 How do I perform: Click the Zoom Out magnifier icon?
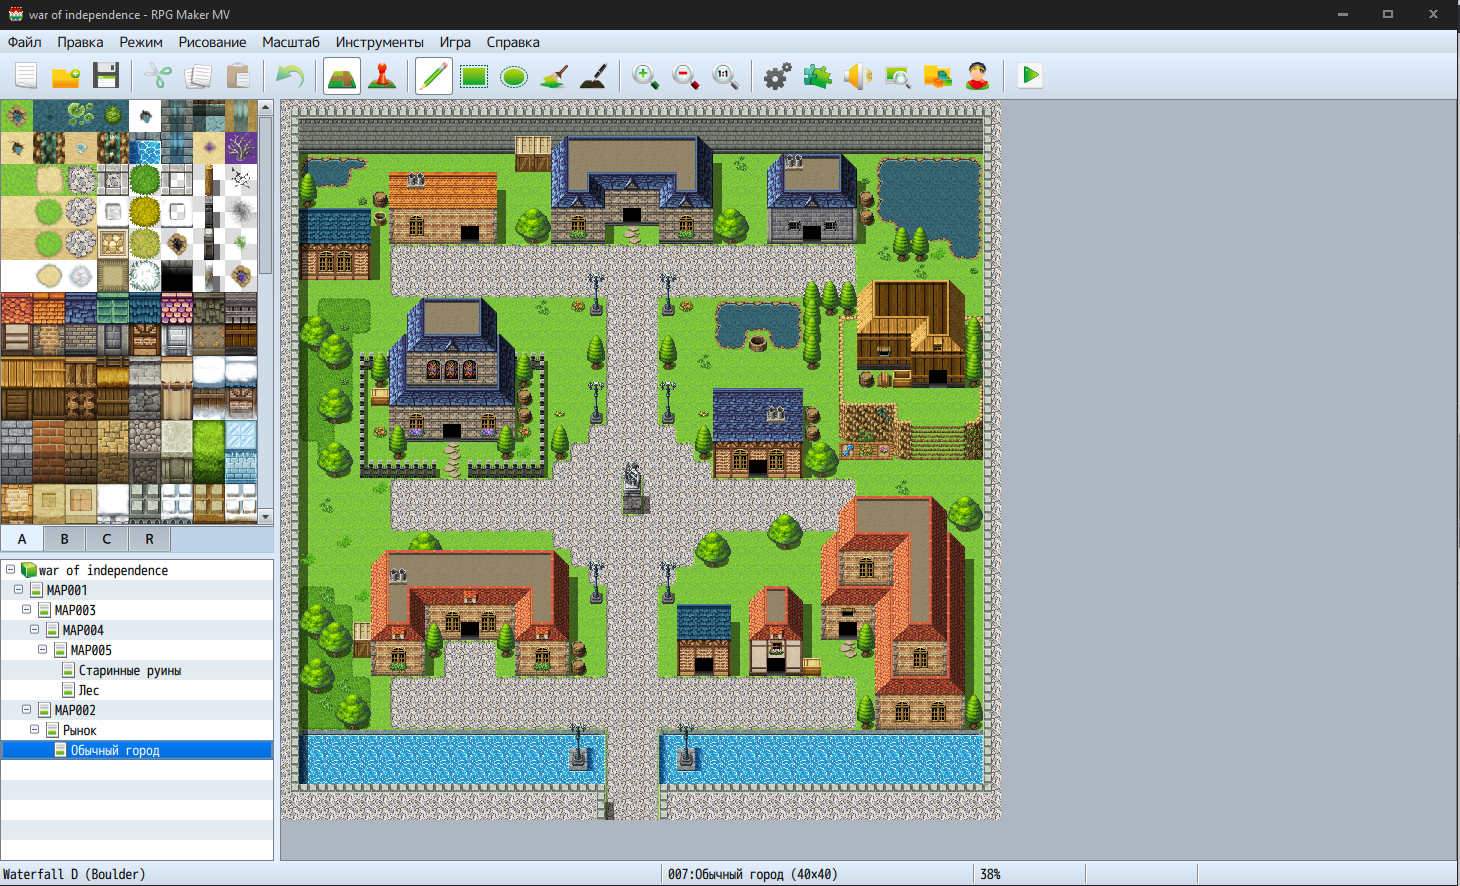pos(686,76)
